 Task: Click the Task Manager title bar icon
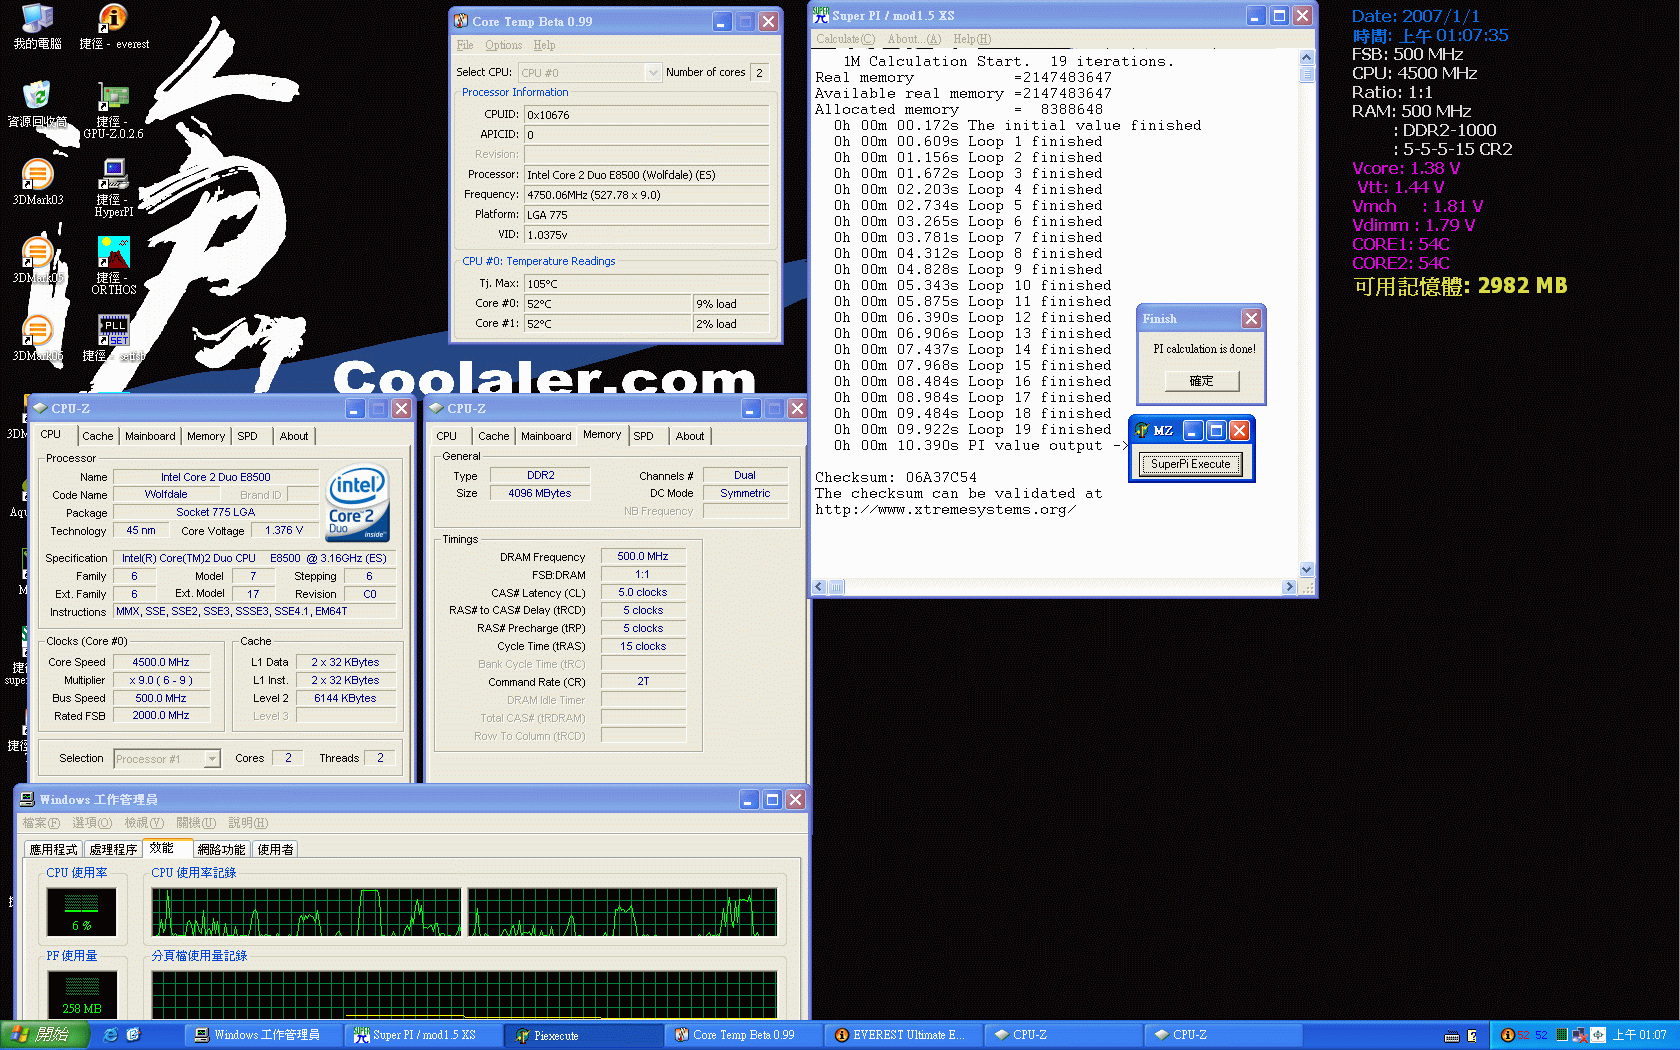pyautogui.click(x=27, y=799)
